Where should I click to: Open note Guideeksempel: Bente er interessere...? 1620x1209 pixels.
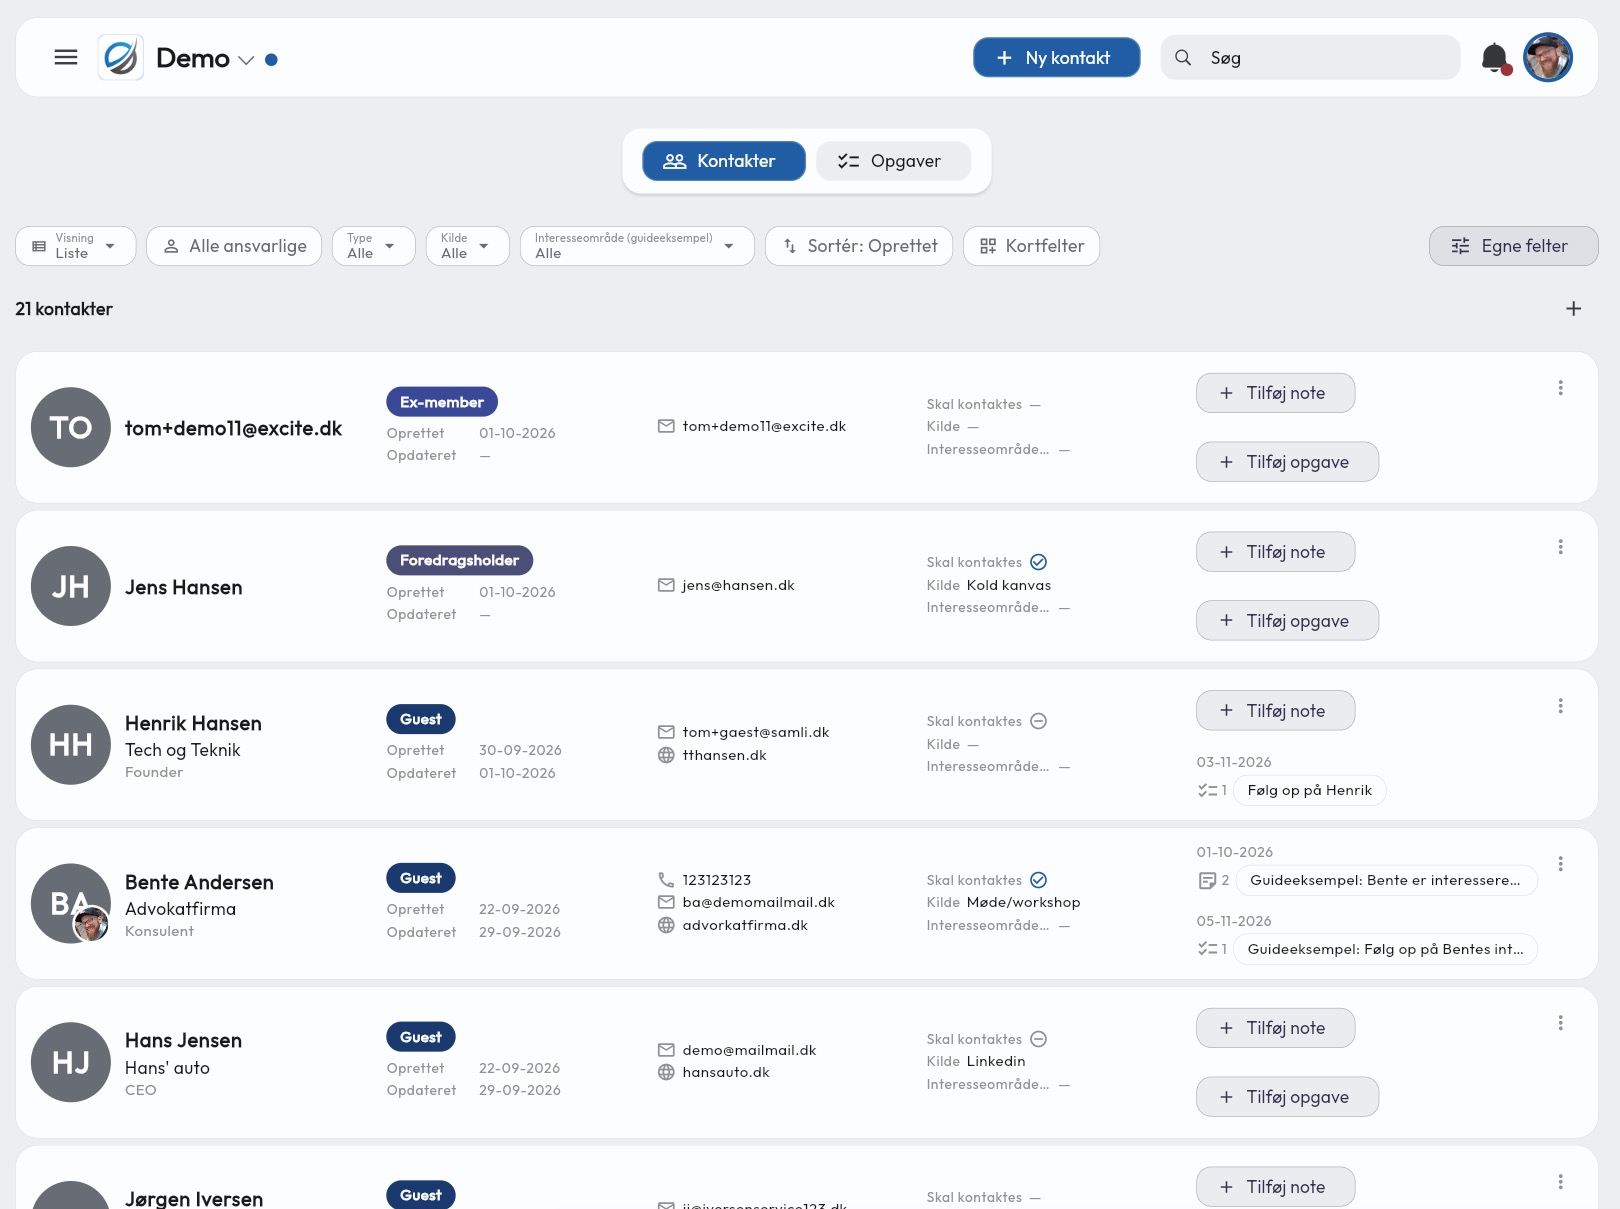[x=1387, y=880]
